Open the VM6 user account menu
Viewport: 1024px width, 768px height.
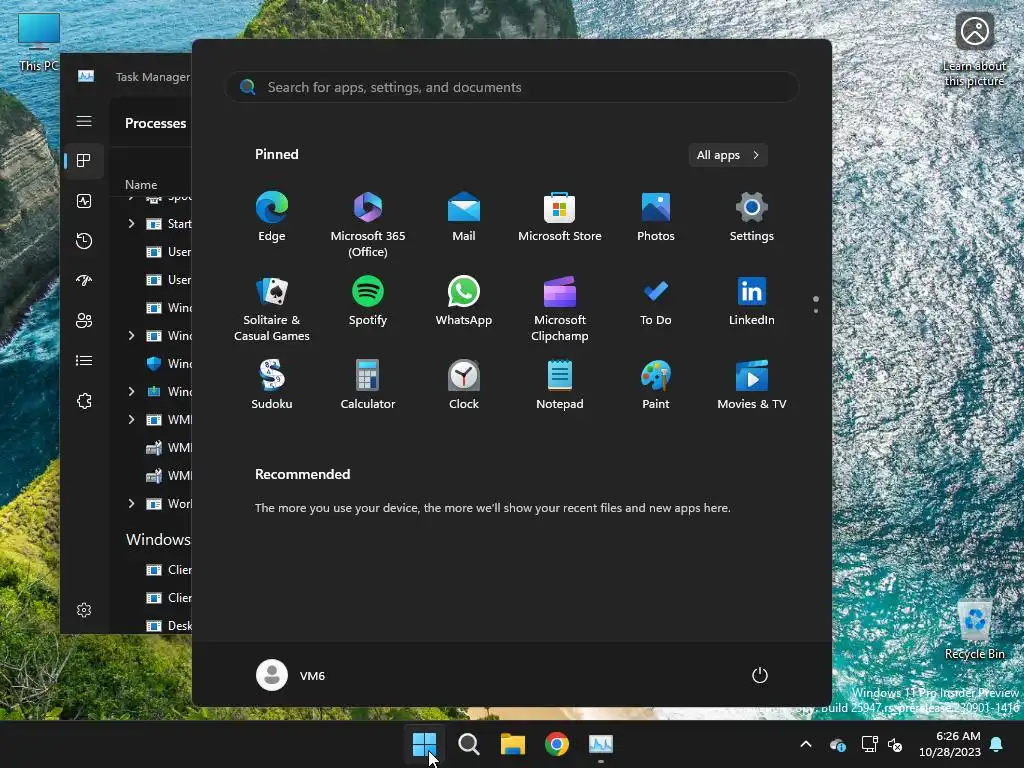[x=291, y=675]
